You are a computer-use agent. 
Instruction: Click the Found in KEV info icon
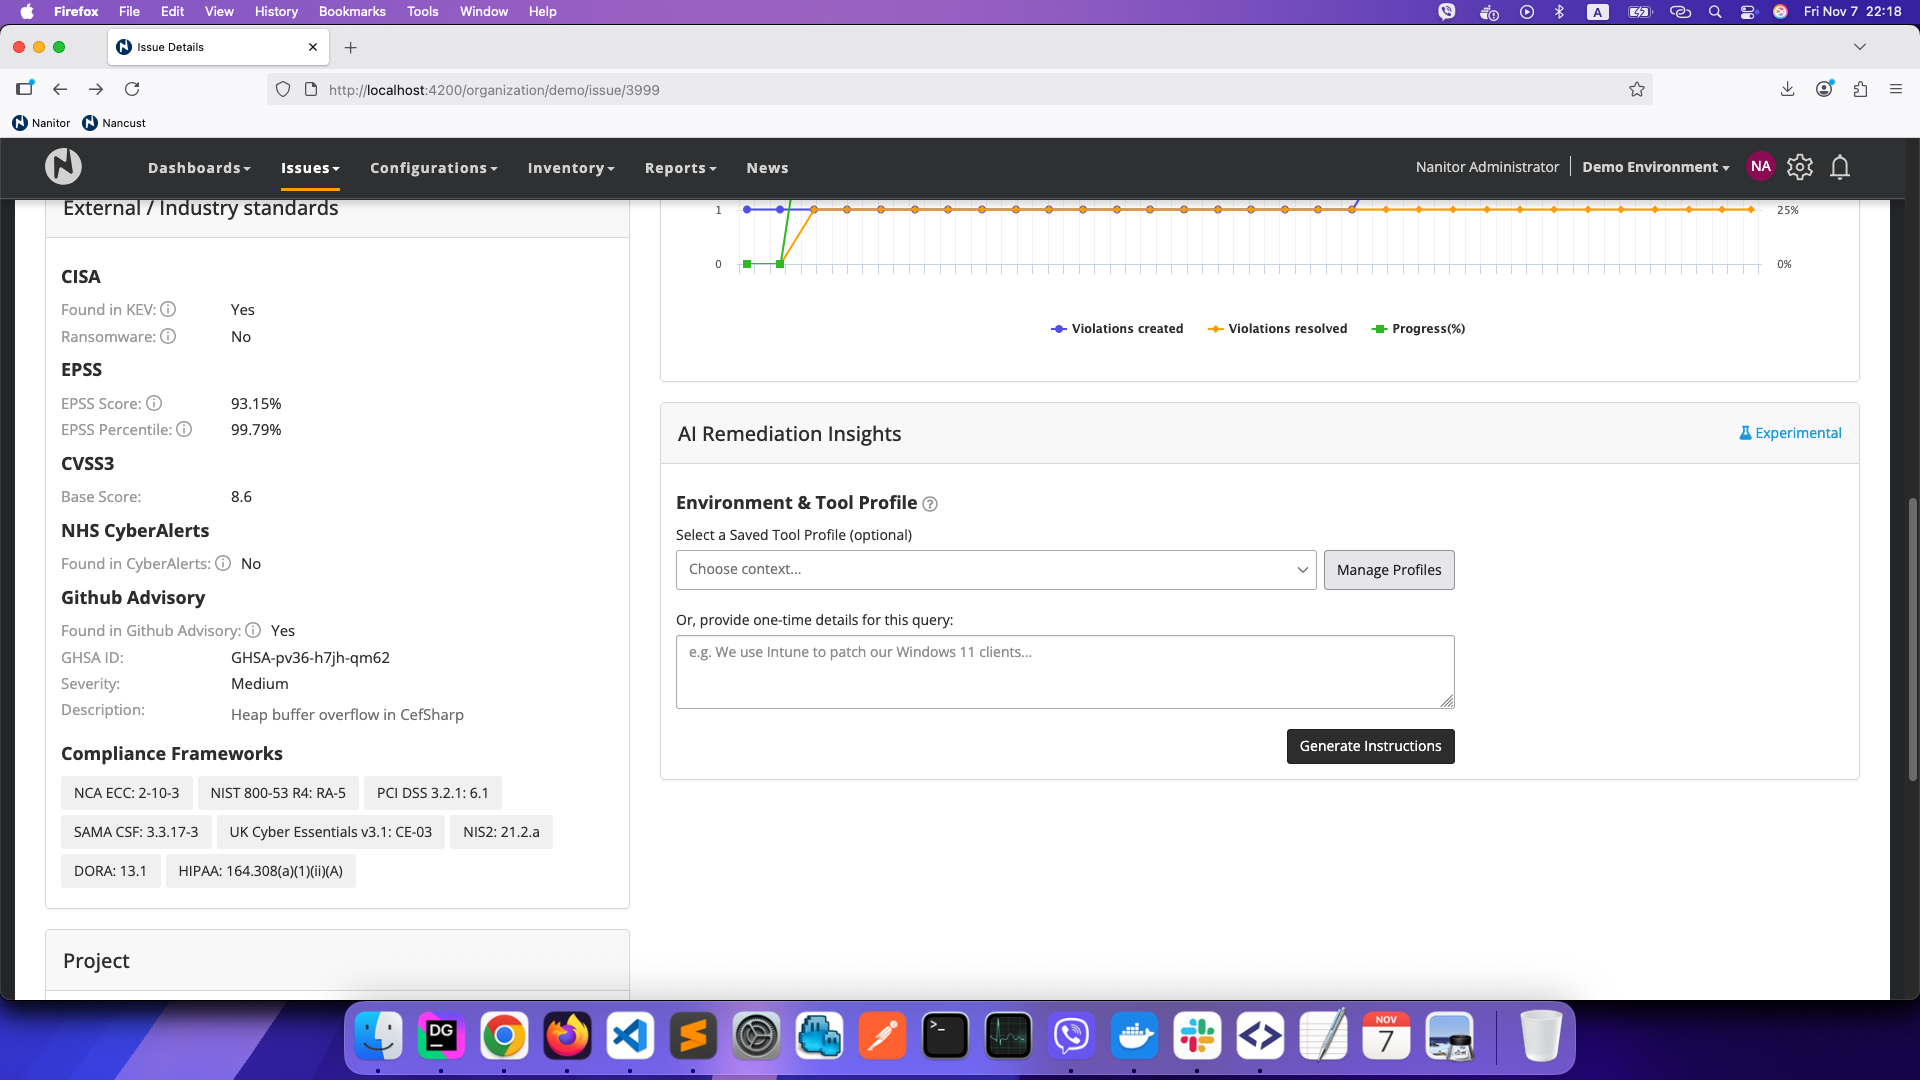pyautogui.click(x=168, y=310)
